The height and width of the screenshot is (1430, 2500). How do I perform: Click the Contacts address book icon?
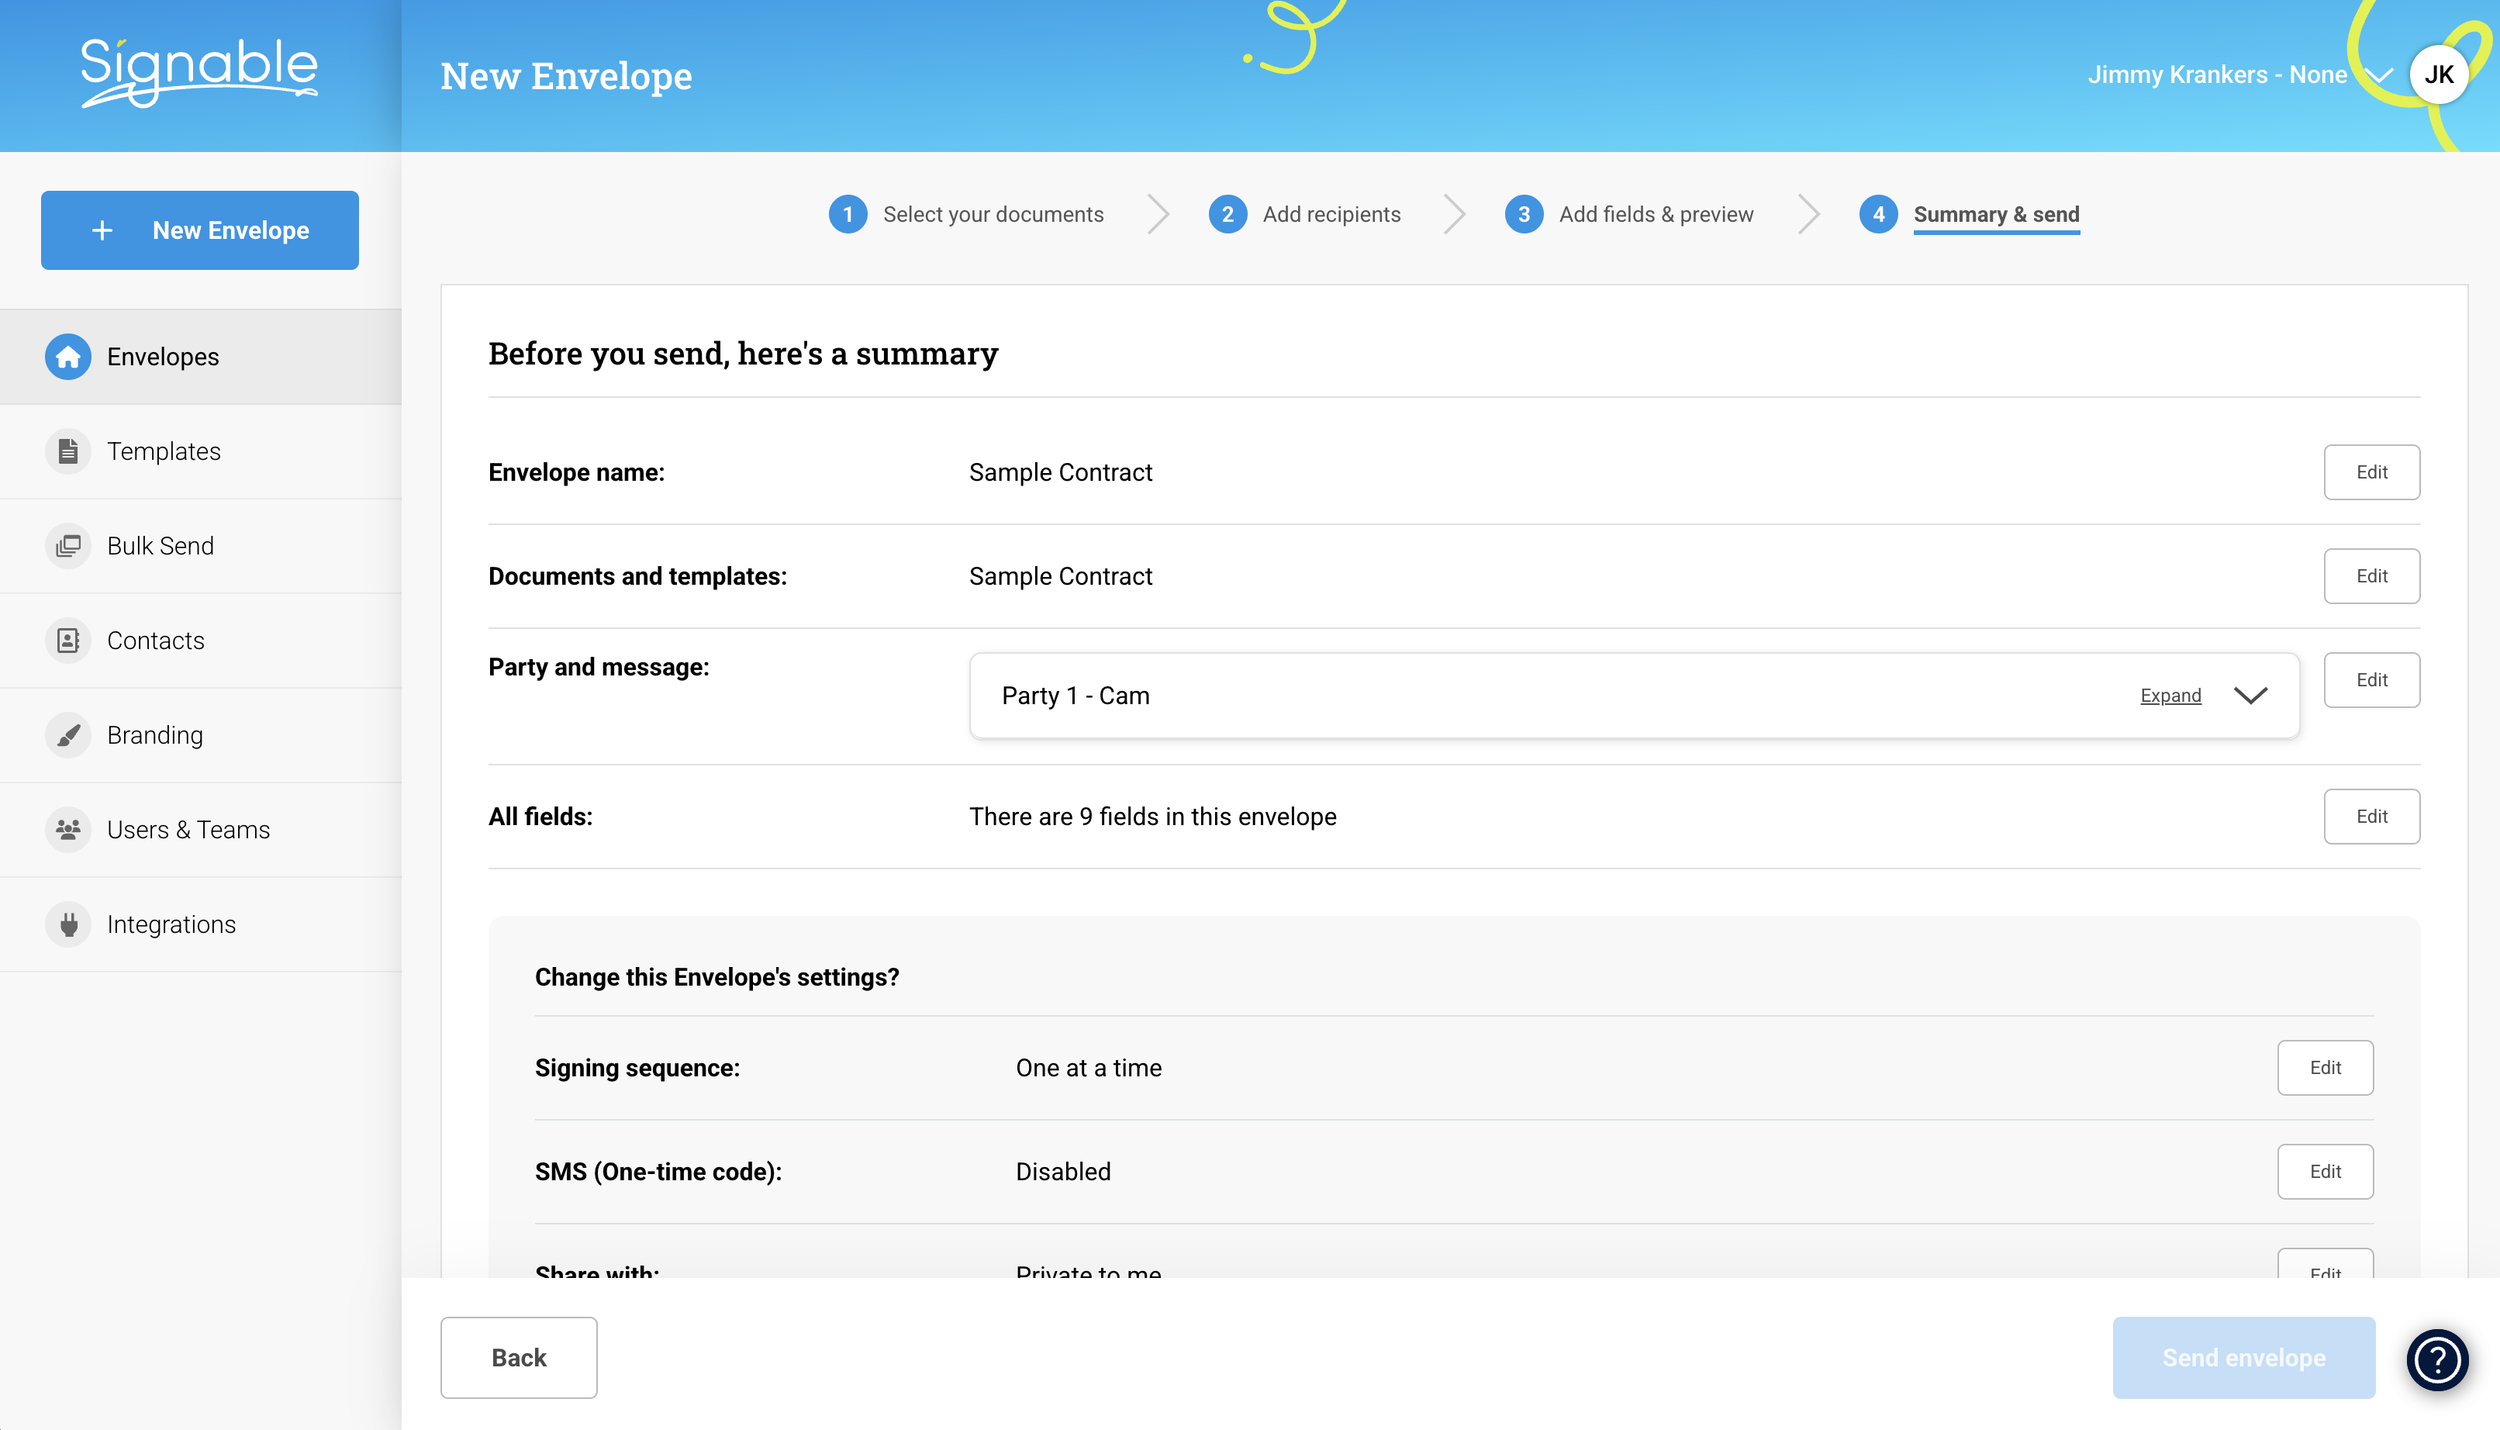pos(68,641)
